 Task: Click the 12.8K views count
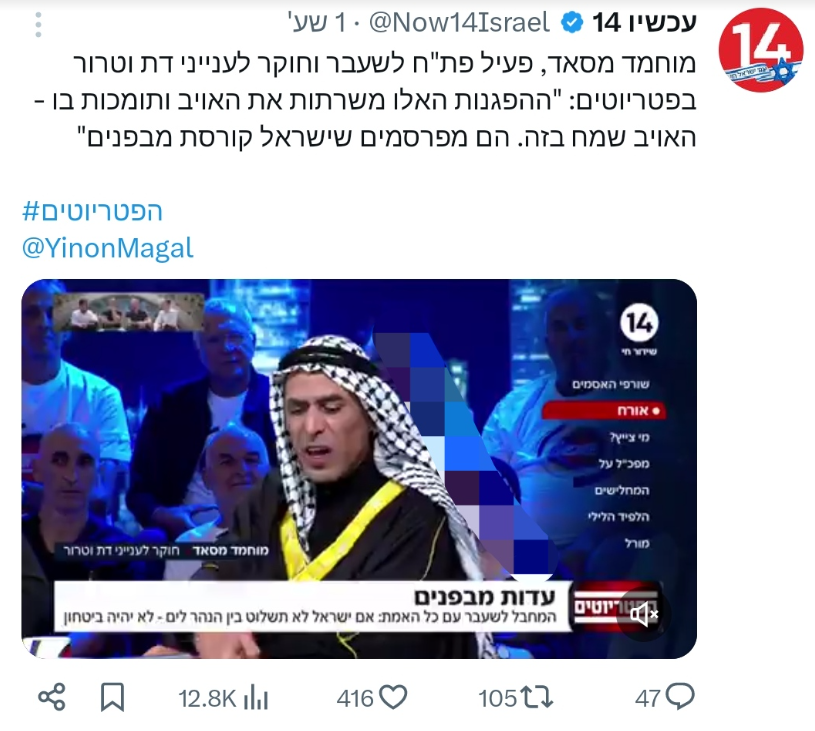pyautogui.click(x=207, y=699)
